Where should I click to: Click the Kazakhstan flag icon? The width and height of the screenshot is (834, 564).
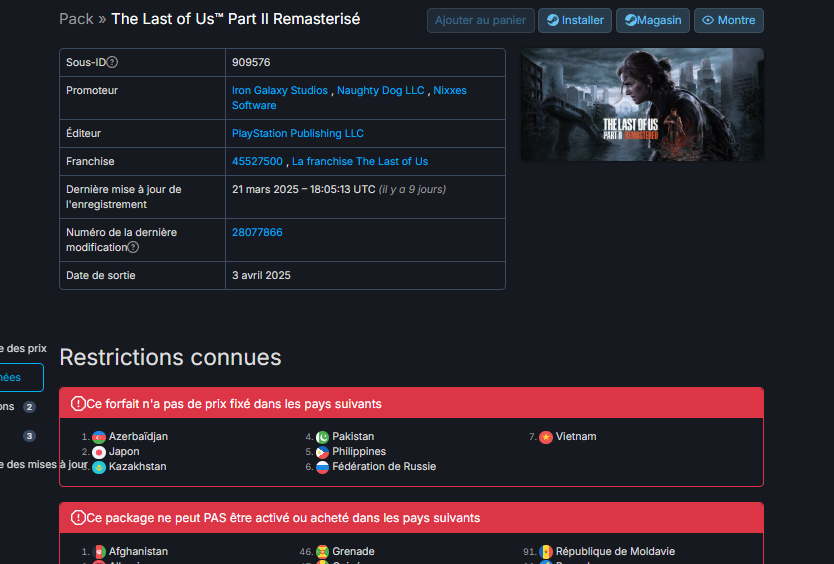pos(99,467)
